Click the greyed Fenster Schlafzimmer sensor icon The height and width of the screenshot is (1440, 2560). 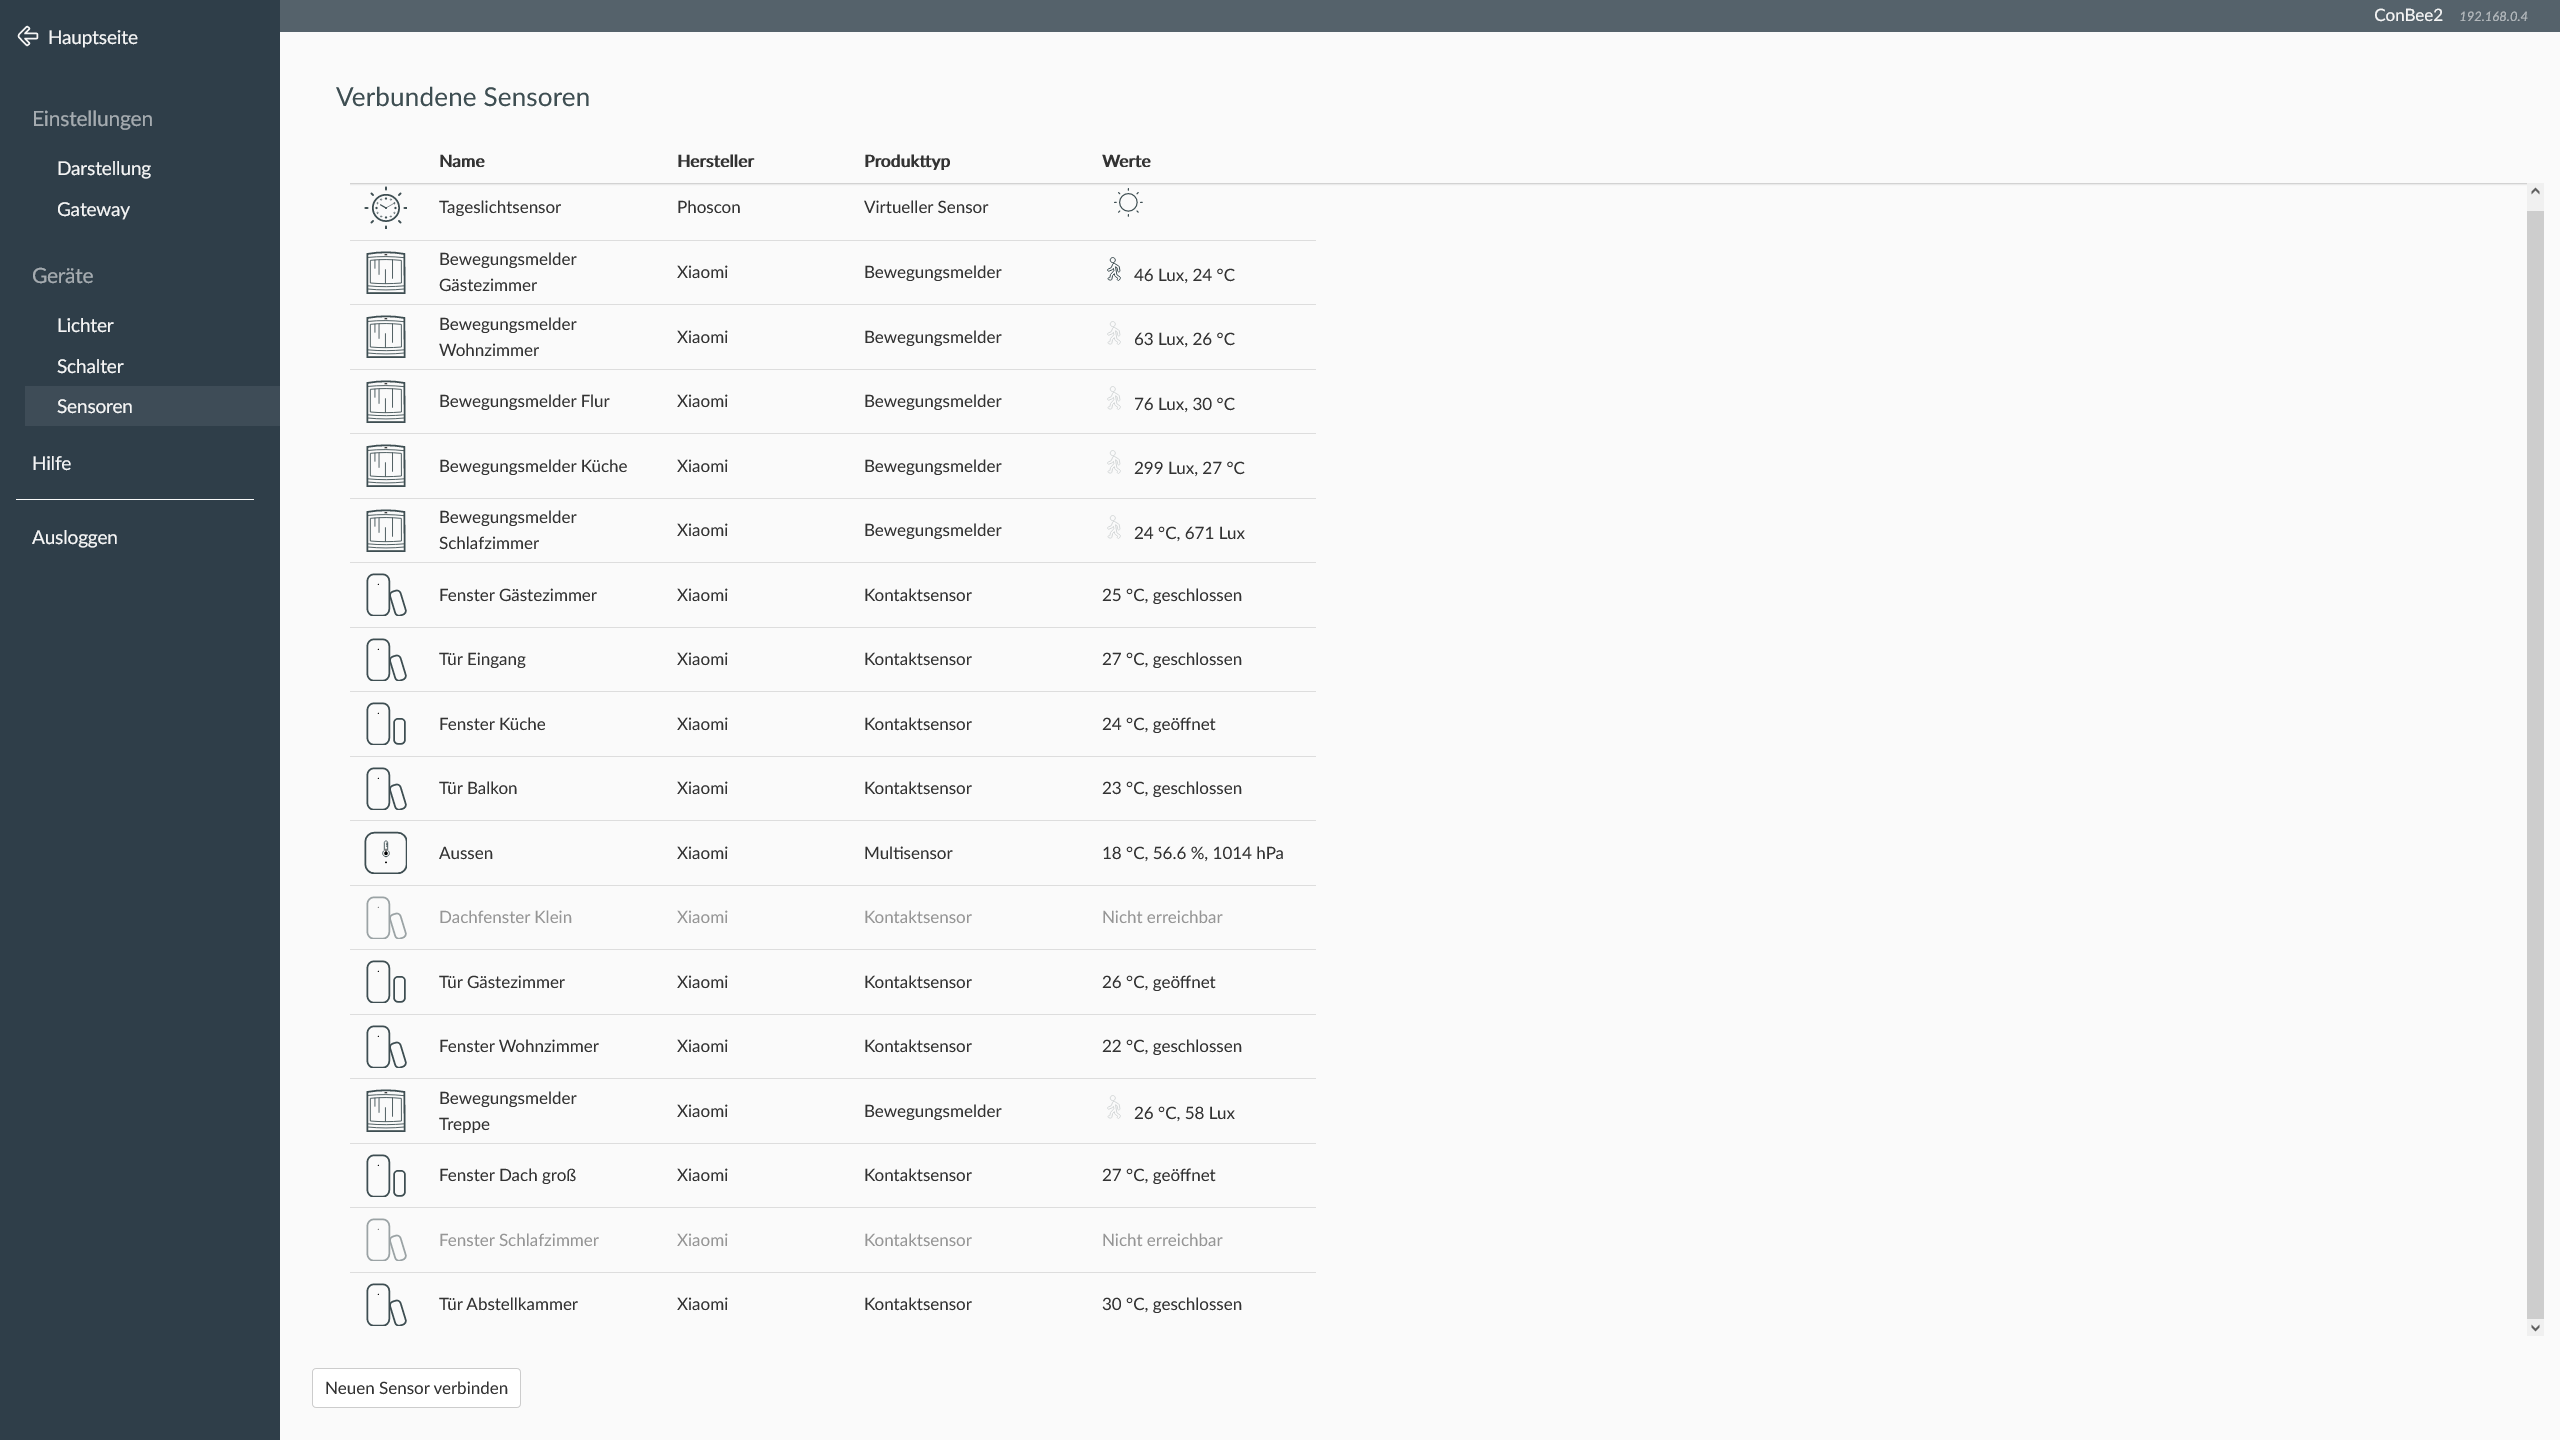(x=386, y=1240)
